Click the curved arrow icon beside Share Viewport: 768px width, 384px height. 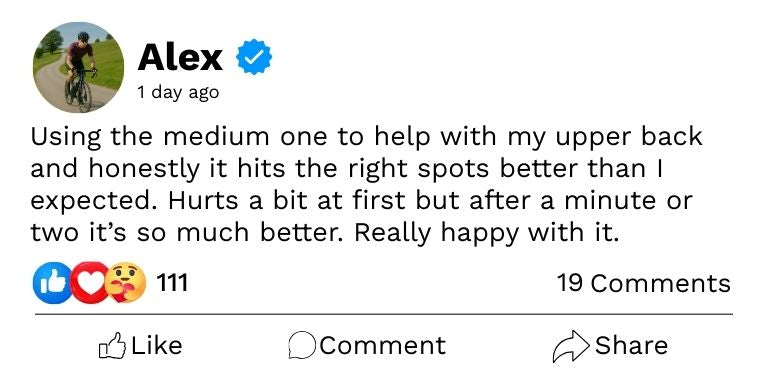coord(571,346)
